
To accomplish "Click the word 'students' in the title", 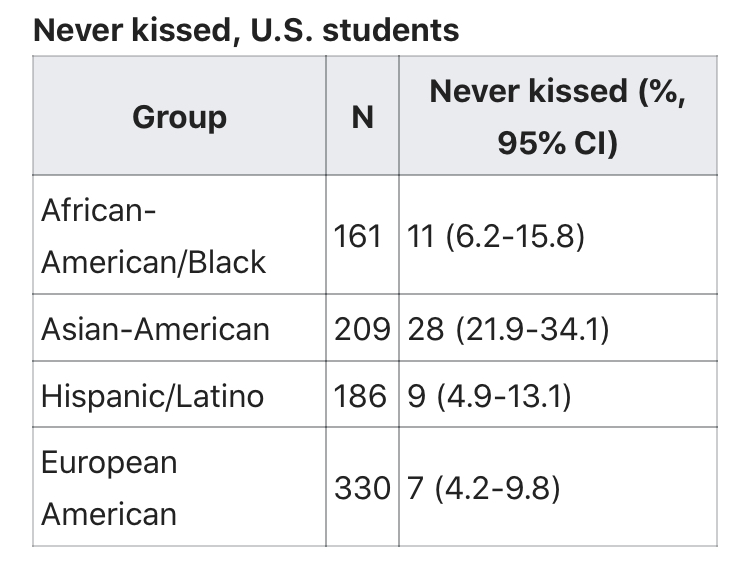I will tap(391, 30).
